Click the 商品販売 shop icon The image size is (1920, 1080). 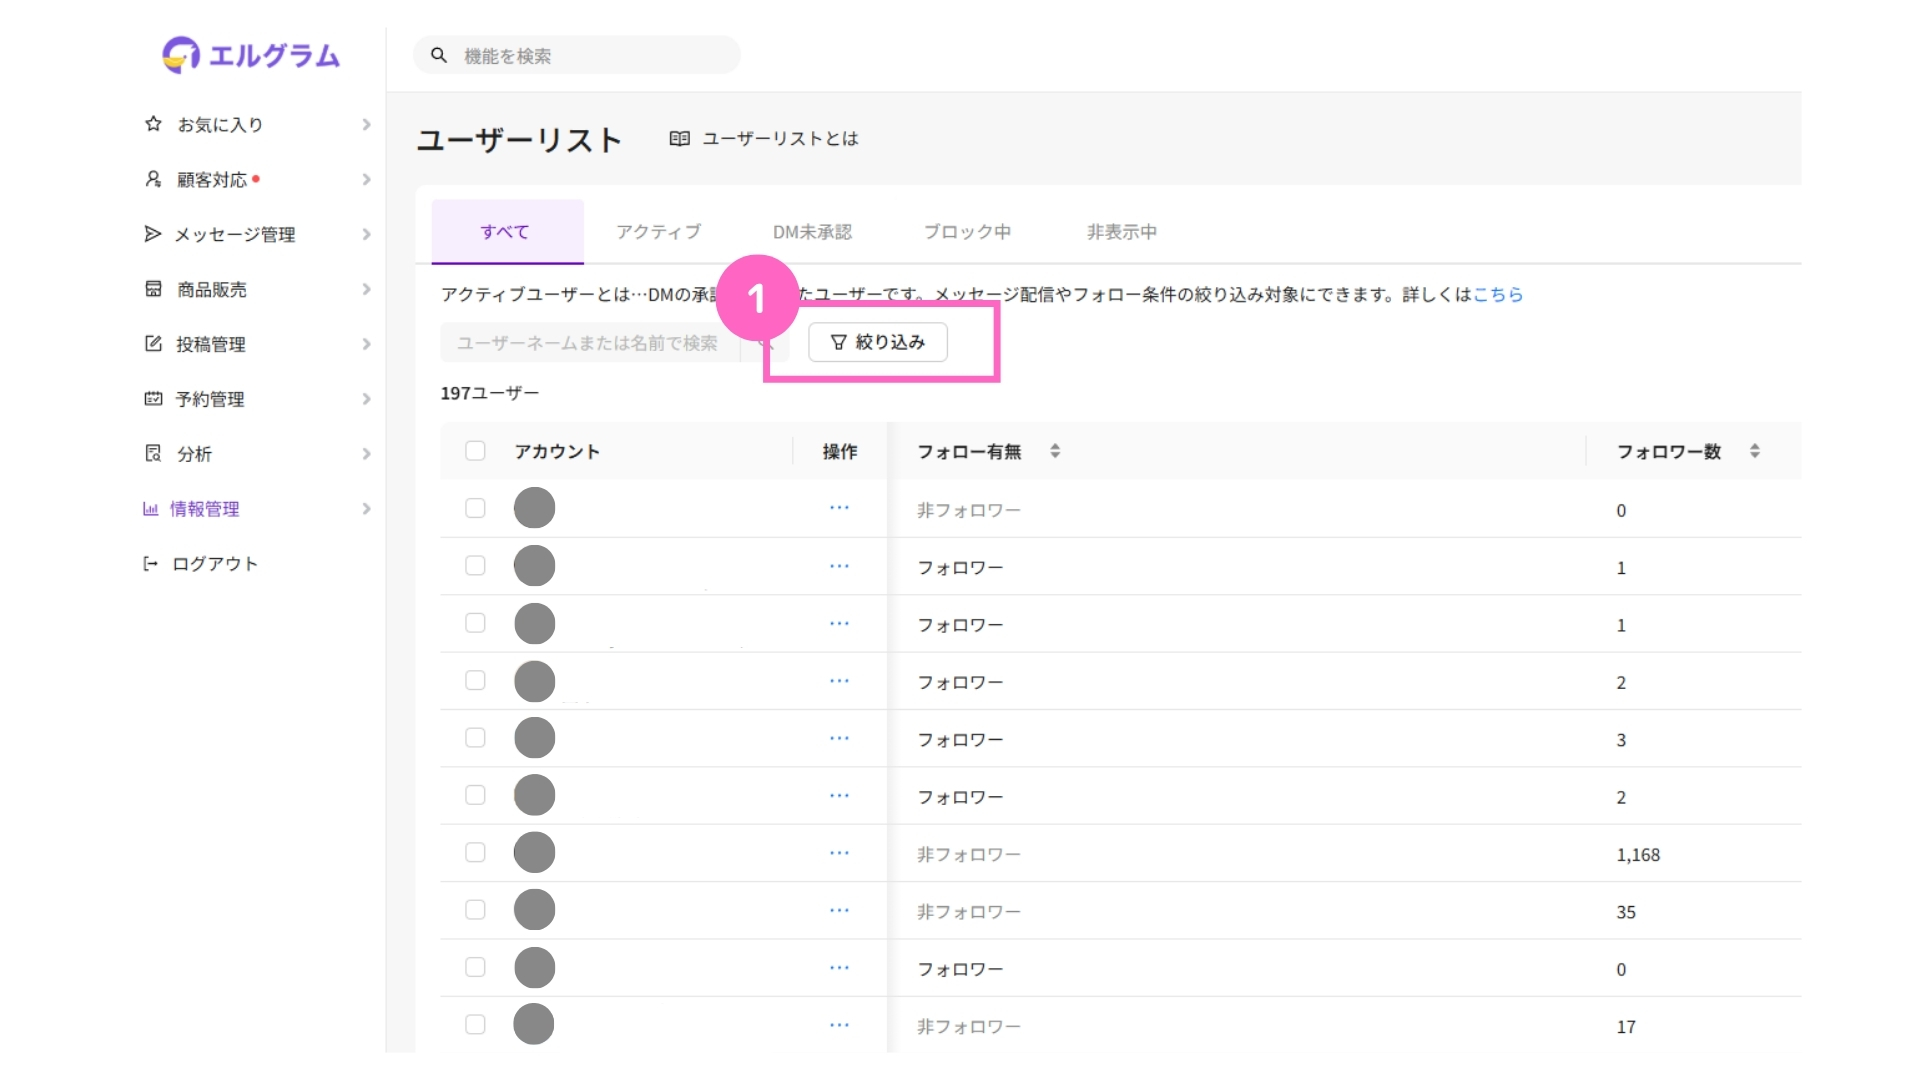click(153, 289)
